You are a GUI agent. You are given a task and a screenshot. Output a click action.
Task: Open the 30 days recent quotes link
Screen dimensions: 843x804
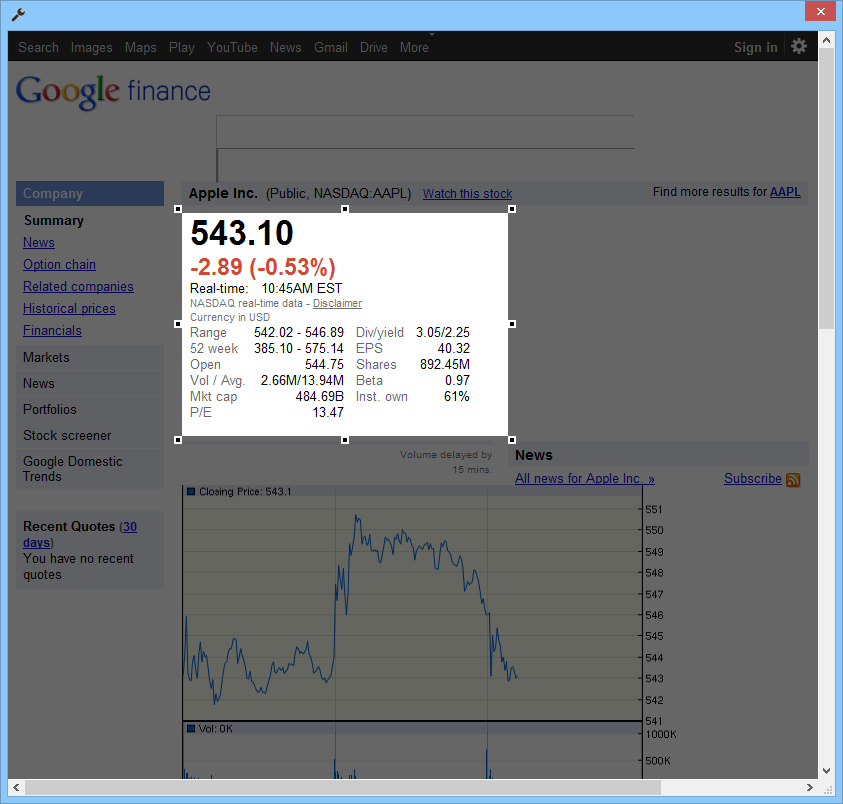tap(128, 526)
